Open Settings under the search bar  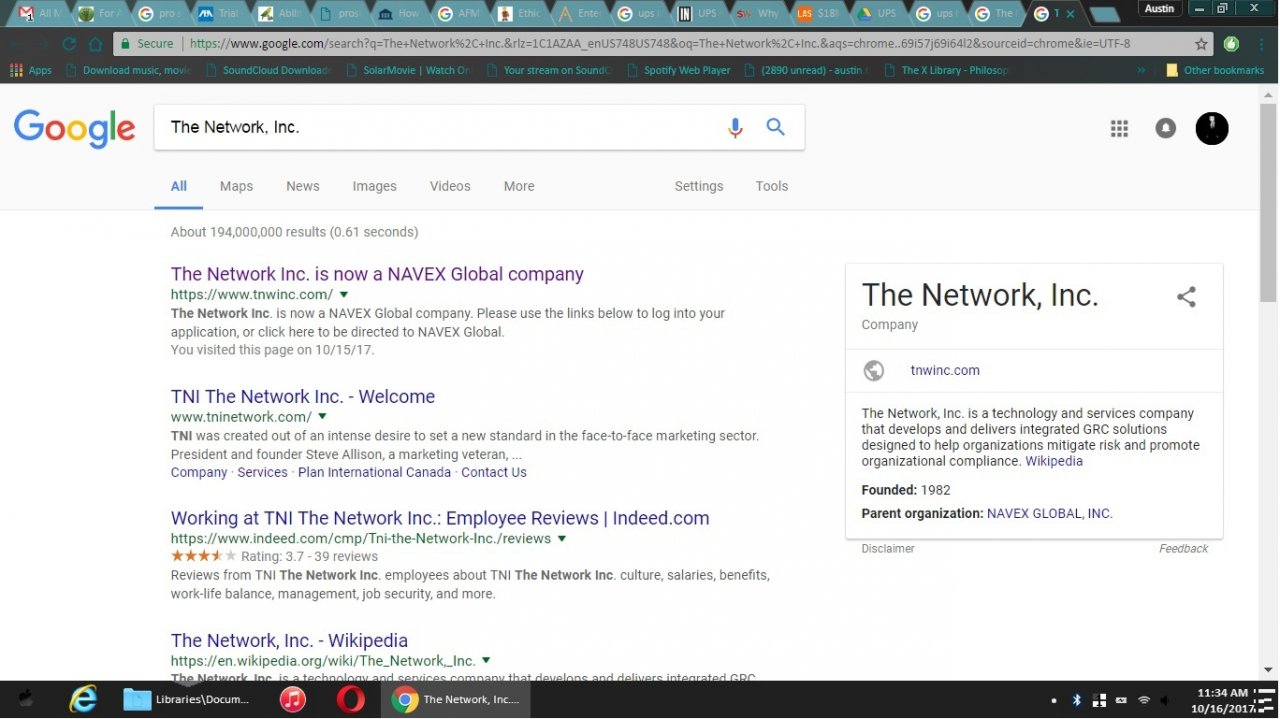pyautogui.click(x=699, y=186)
